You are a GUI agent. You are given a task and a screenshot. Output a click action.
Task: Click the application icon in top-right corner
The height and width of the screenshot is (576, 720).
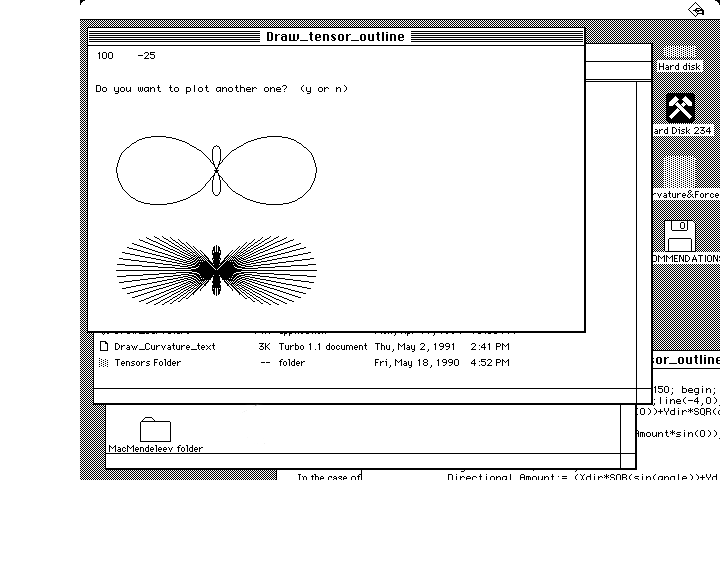[696, 9]
